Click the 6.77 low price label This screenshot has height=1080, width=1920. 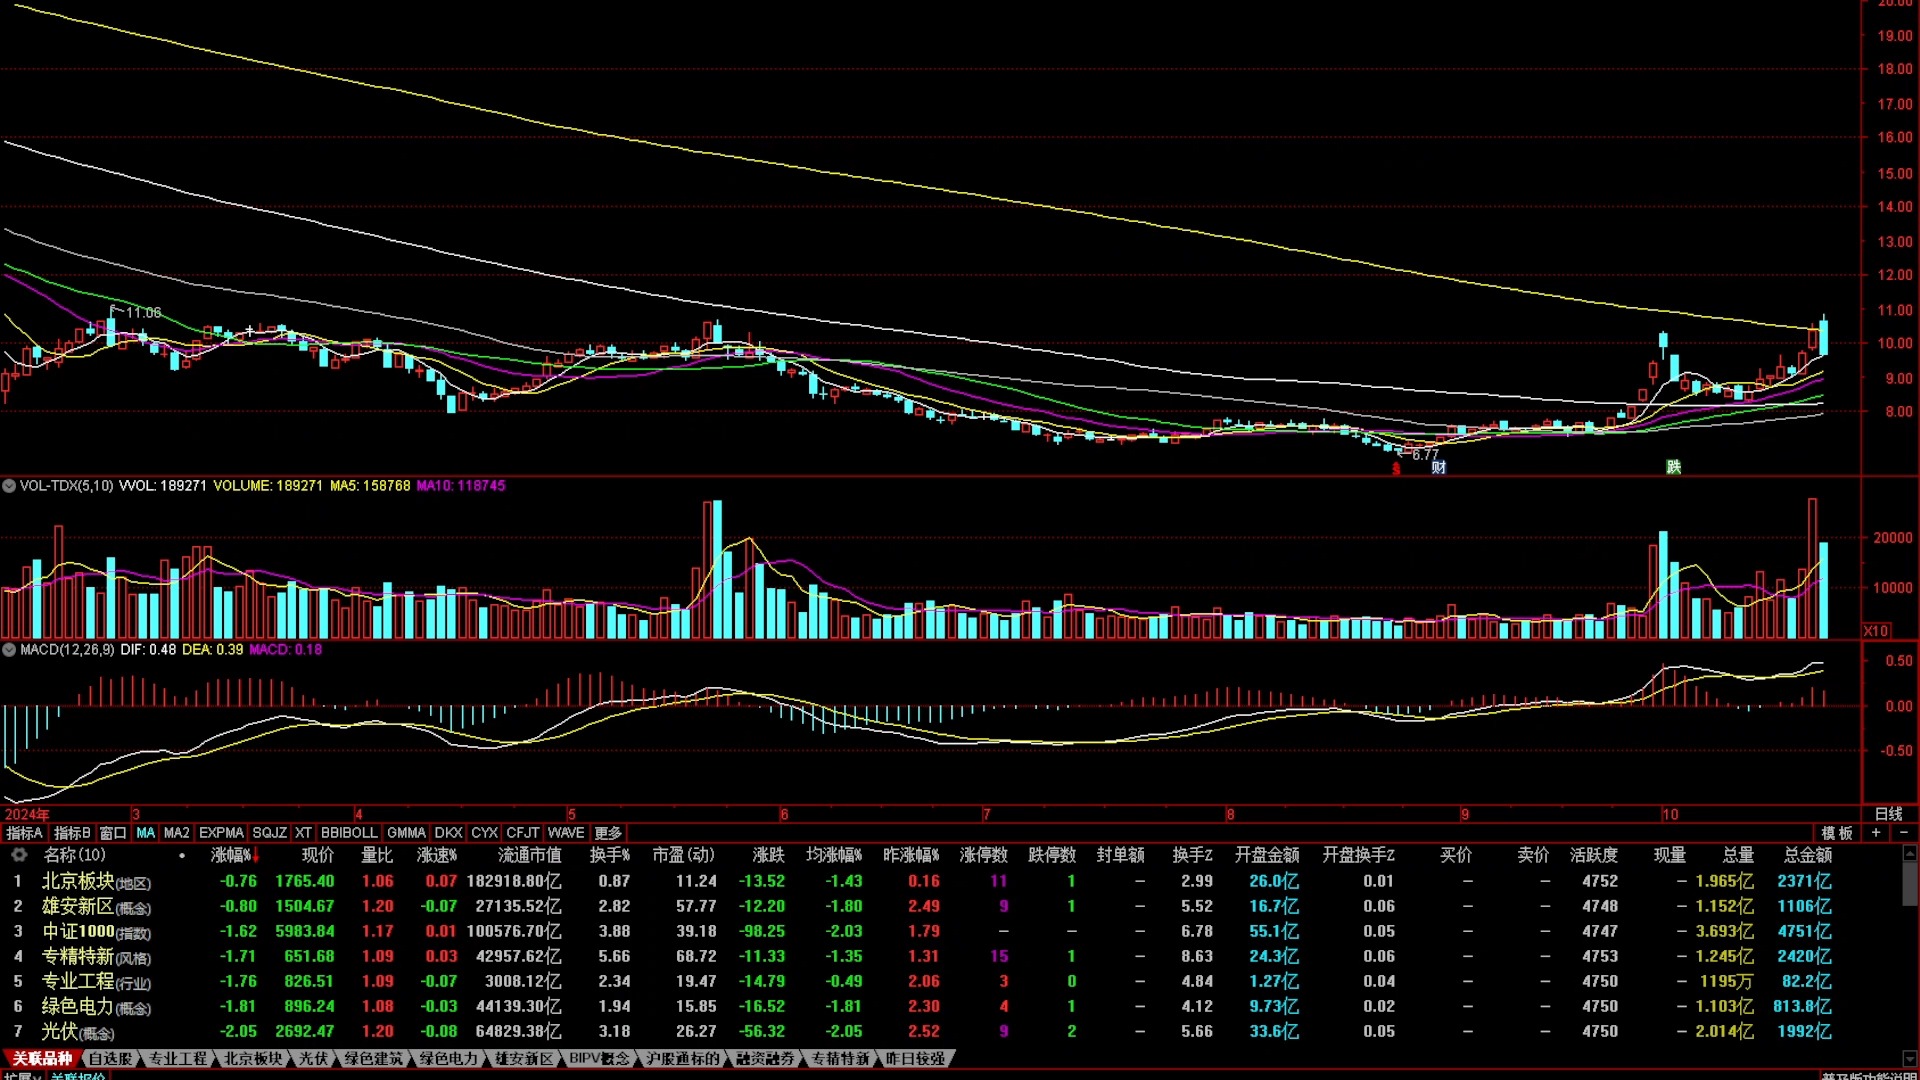point(1425,455)
